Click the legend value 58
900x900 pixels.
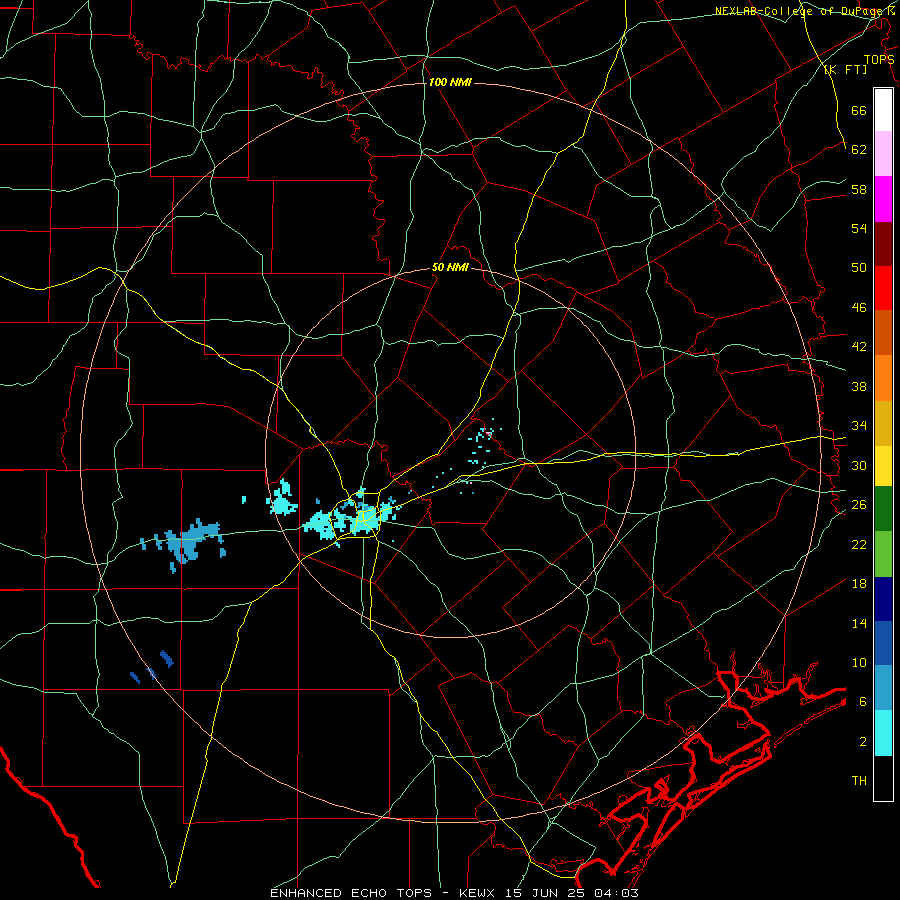859,189
